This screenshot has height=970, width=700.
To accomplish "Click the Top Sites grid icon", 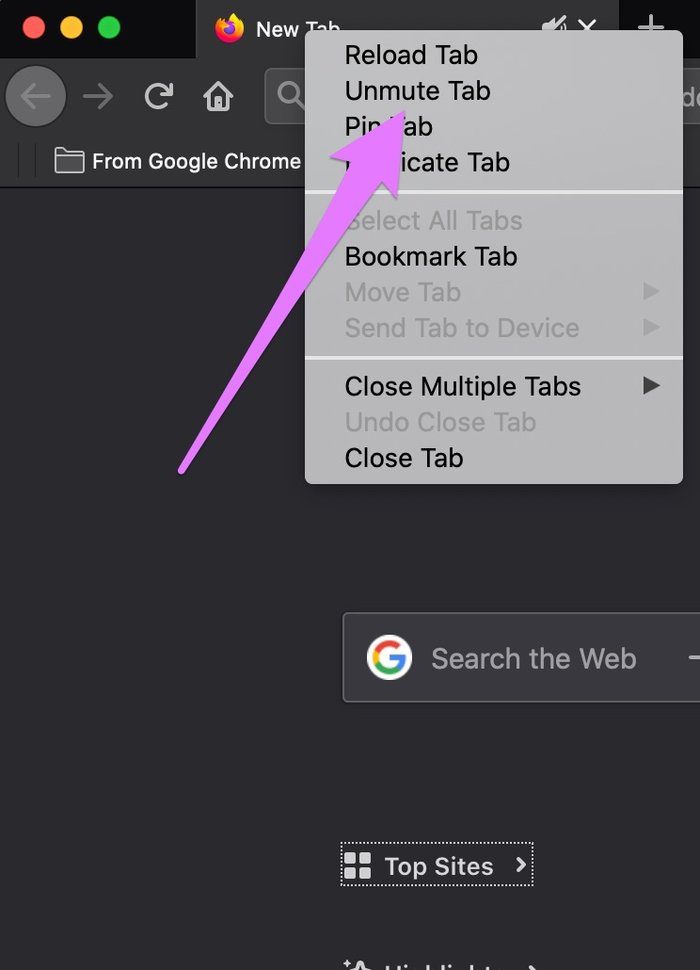I will (x=357, y=865).
